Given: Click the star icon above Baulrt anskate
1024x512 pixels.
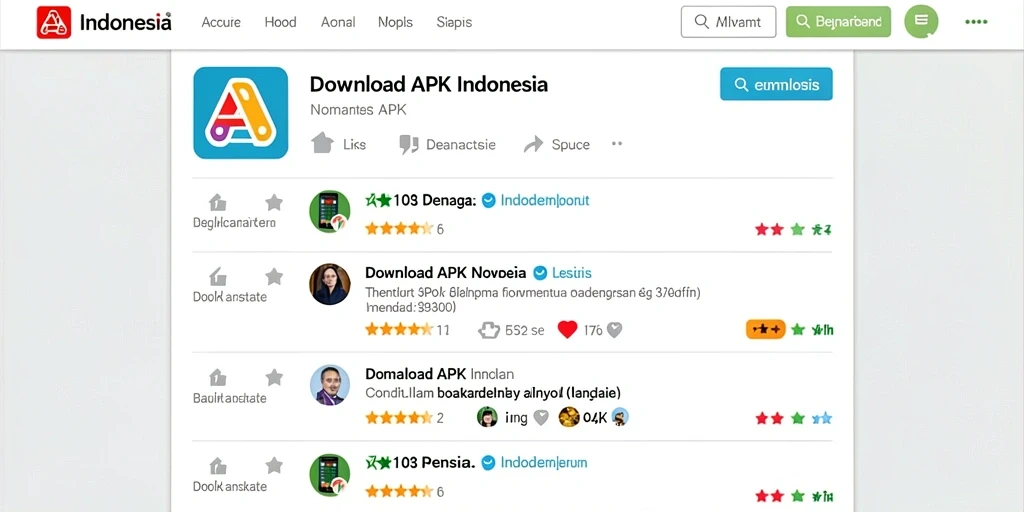Looking at the screenshot, I should 274,377.
